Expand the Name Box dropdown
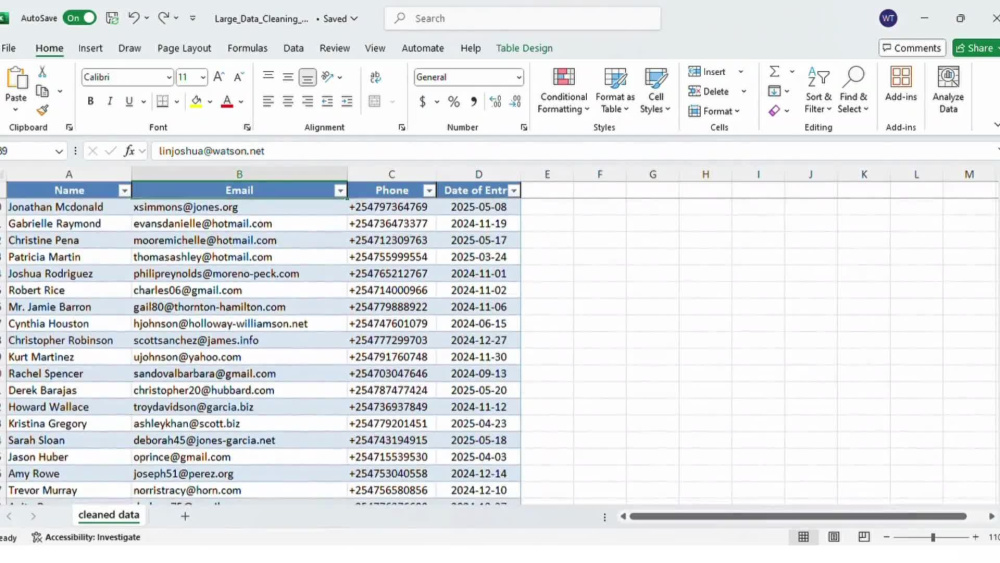This screenshot has height=563, width=1000. click(59, 151)
